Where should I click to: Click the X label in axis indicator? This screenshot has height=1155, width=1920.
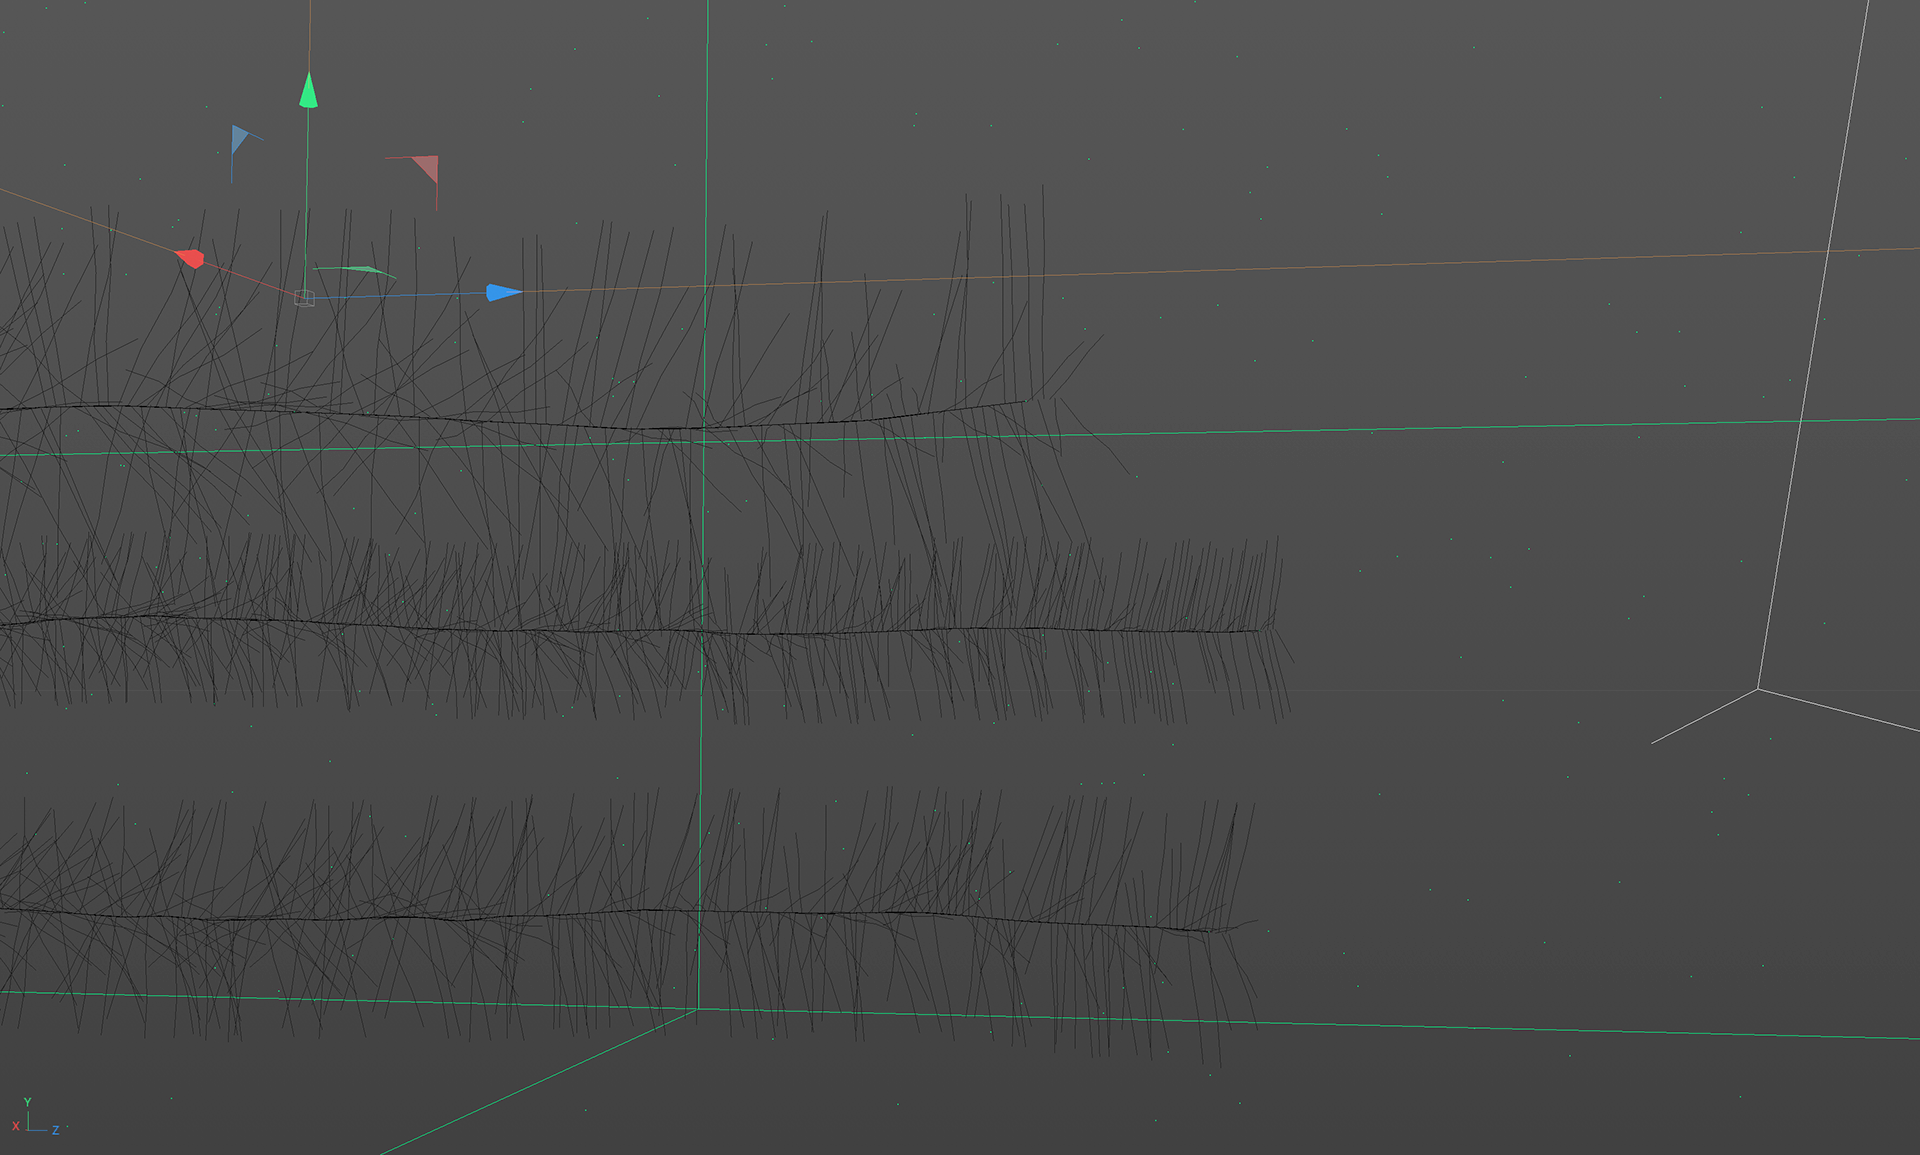15,1127
